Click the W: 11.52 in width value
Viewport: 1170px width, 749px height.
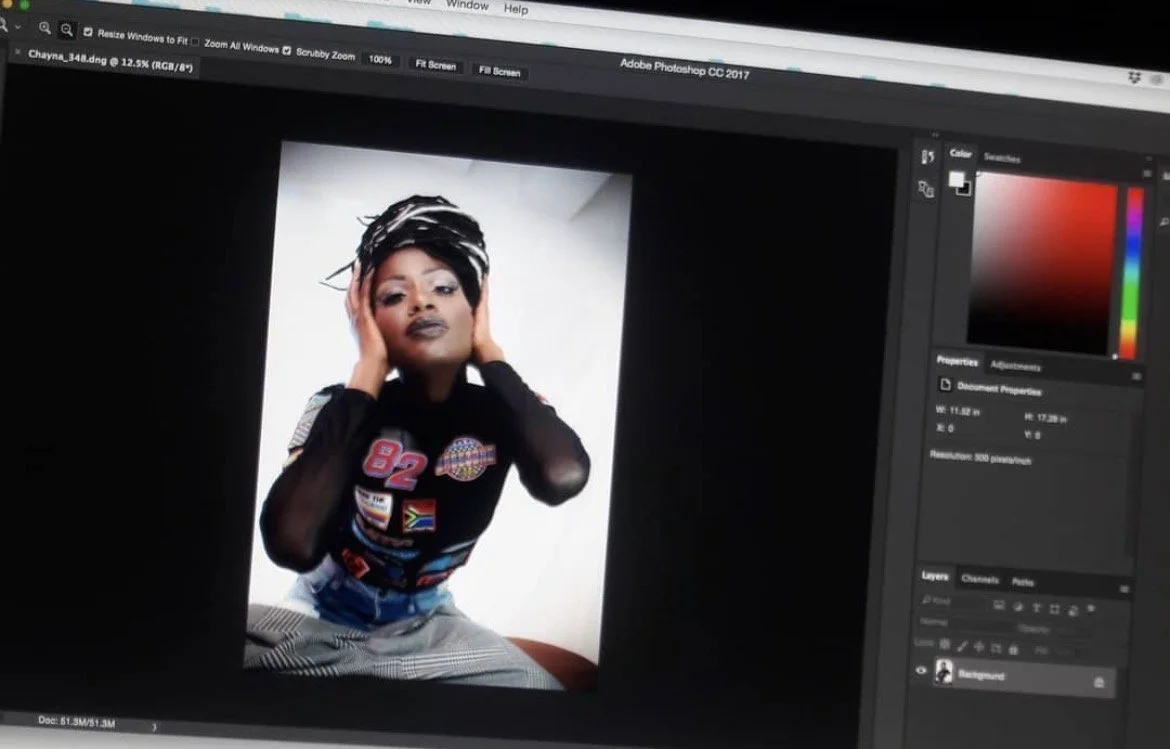[x=958, y=411]
